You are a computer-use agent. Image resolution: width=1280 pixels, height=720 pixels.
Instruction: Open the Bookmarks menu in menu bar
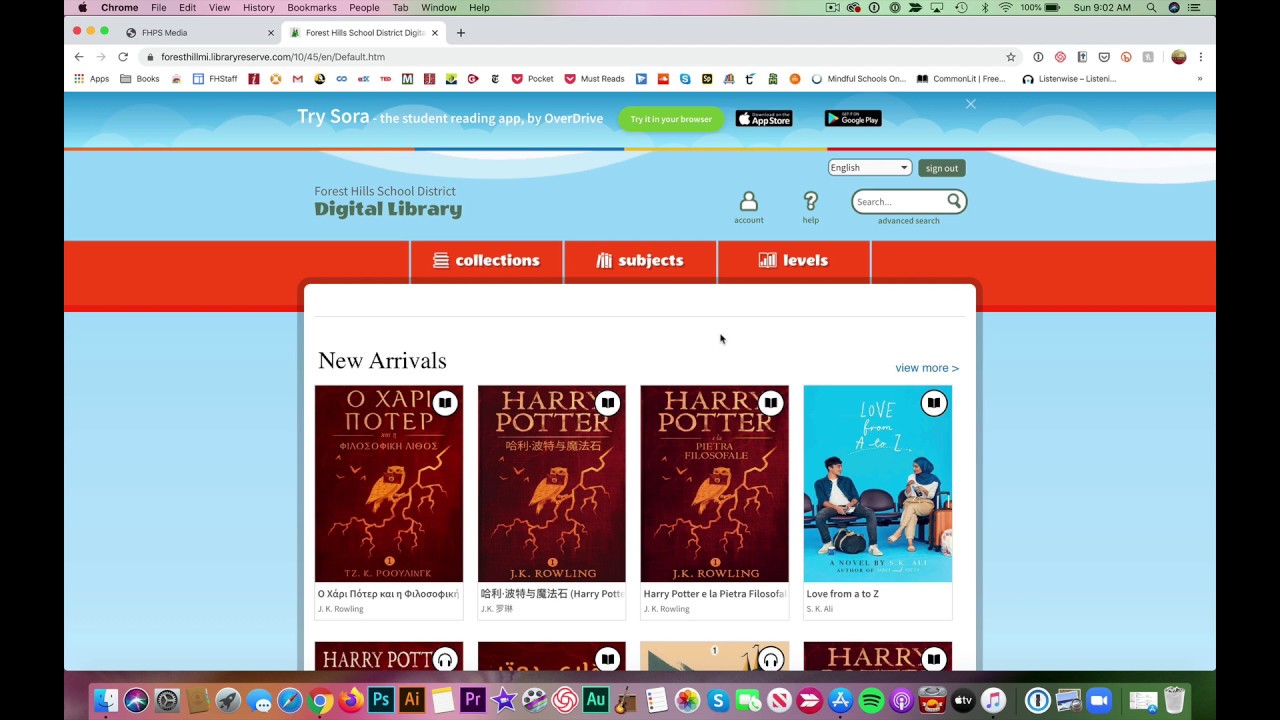point(312,8)
